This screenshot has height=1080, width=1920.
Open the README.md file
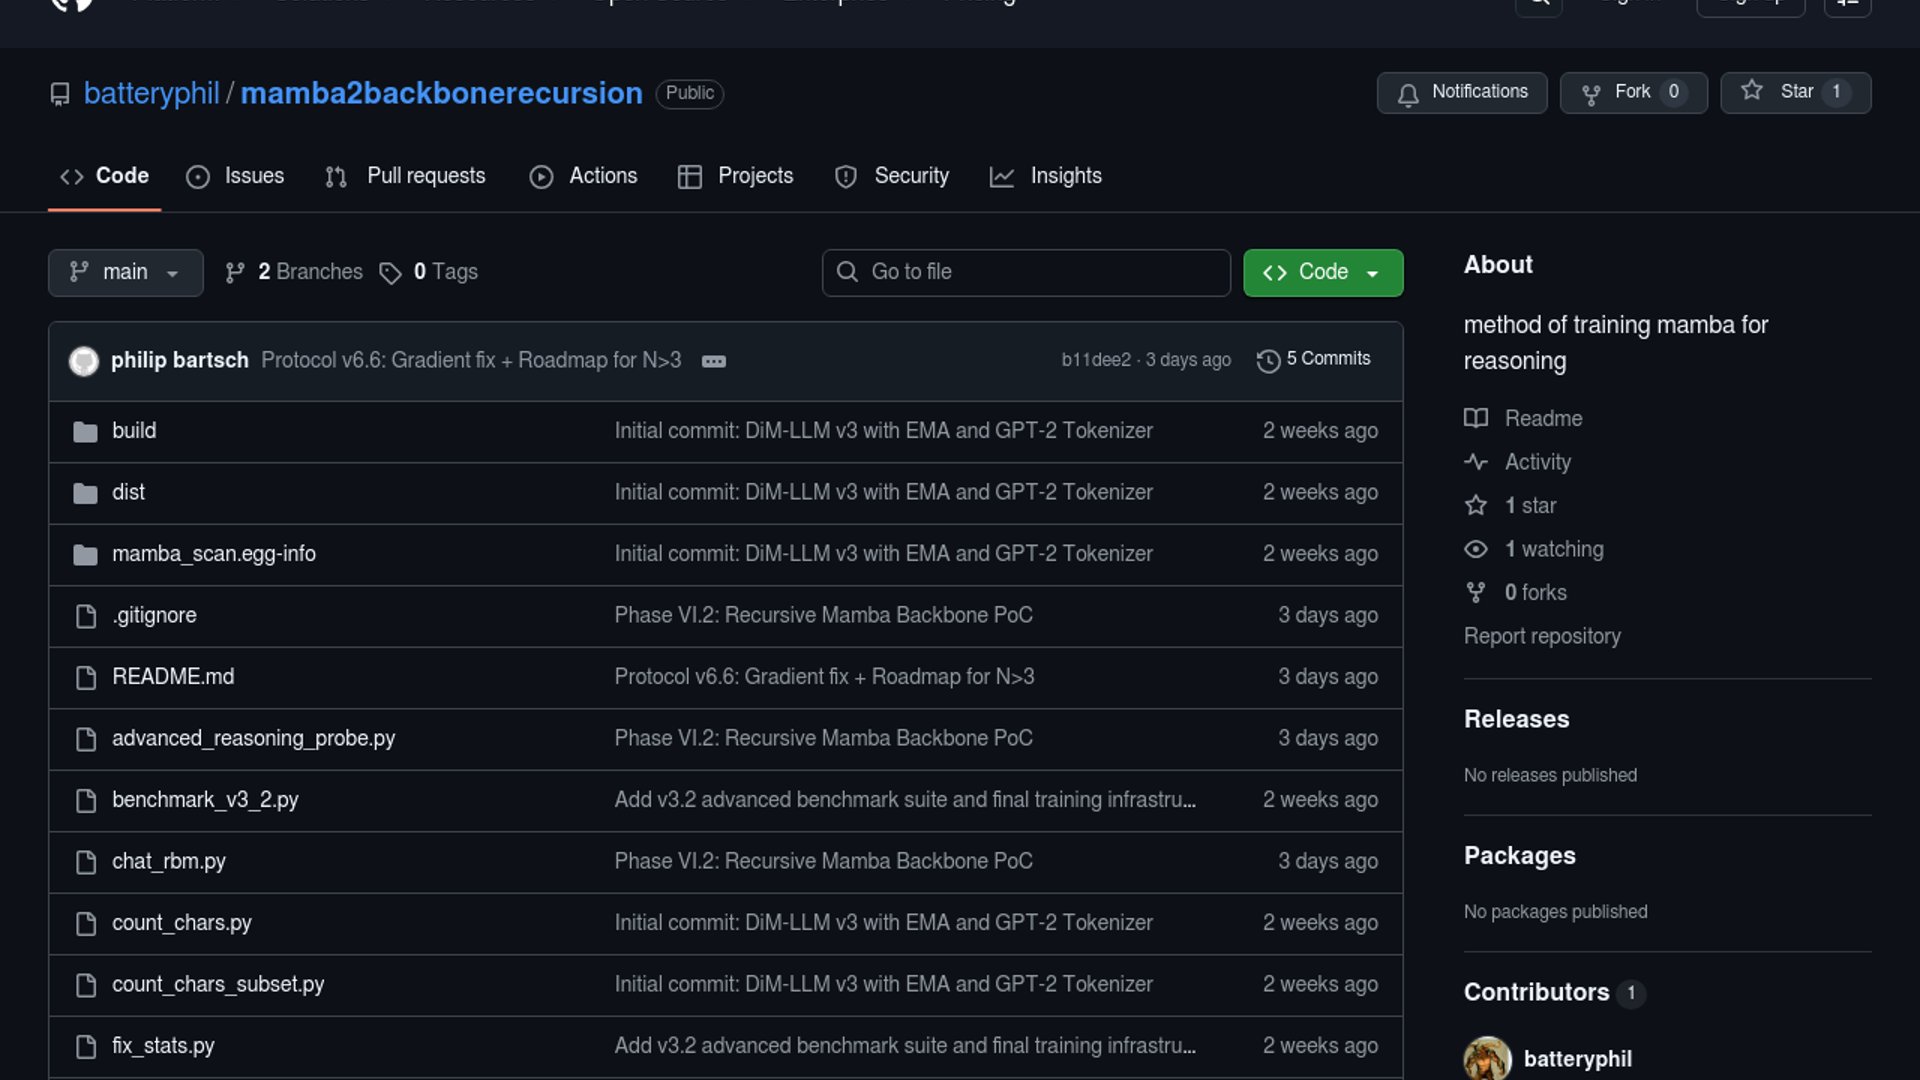[173, 677]
